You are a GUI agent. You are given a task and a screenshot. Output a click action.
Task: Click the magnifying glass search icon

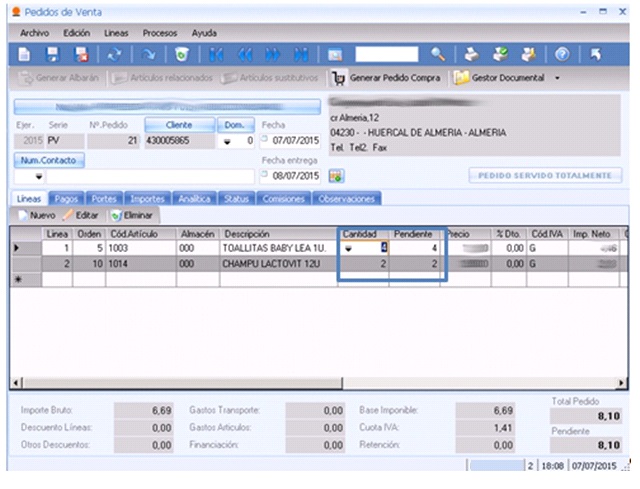tap(438, 53)
